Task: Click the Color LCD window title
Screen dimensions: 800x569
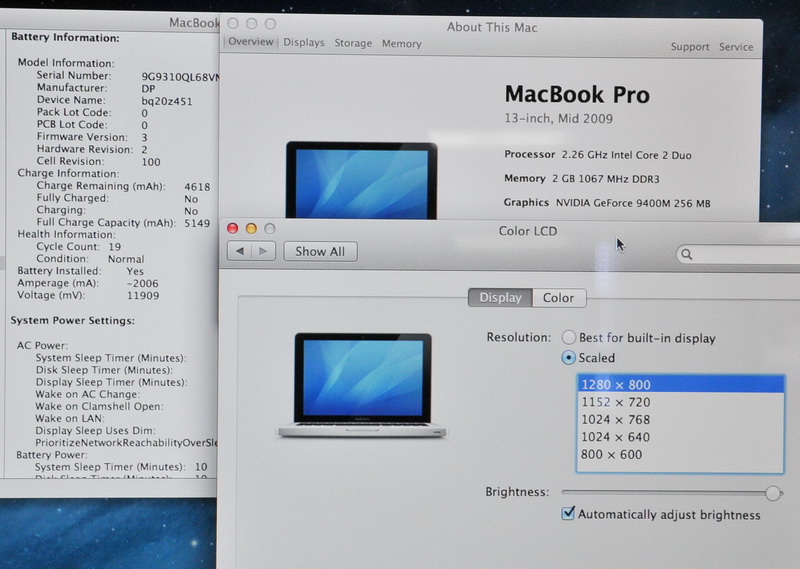Action: 528,231
